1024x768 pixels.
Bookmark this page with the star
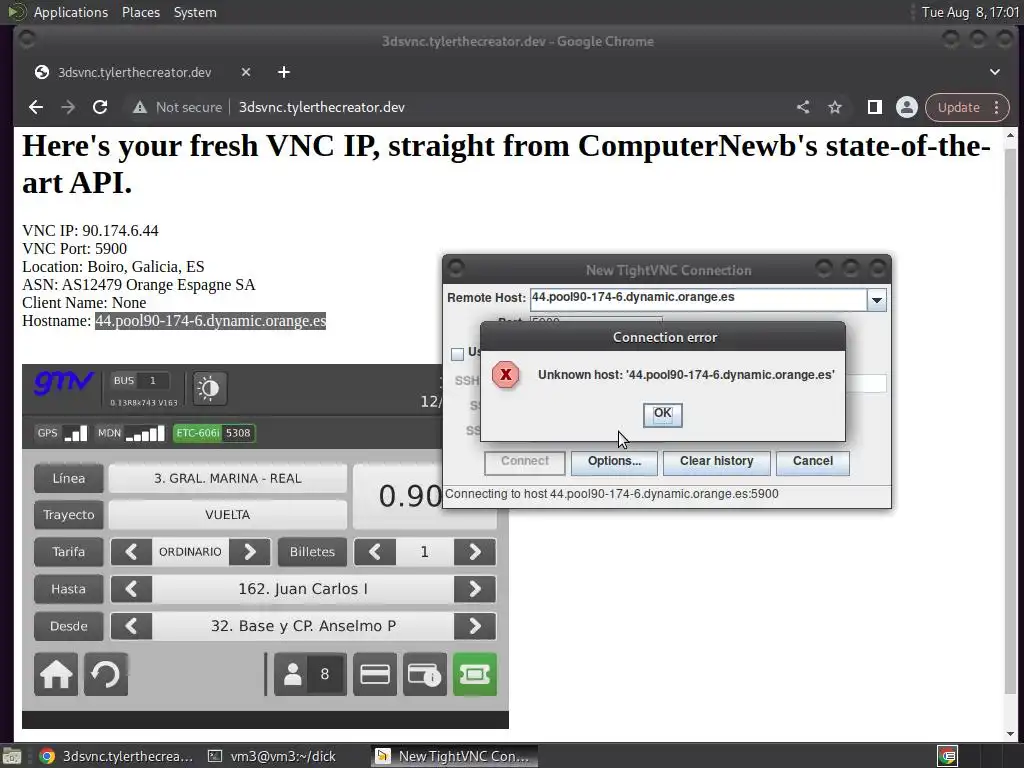[x=835, y=107]
